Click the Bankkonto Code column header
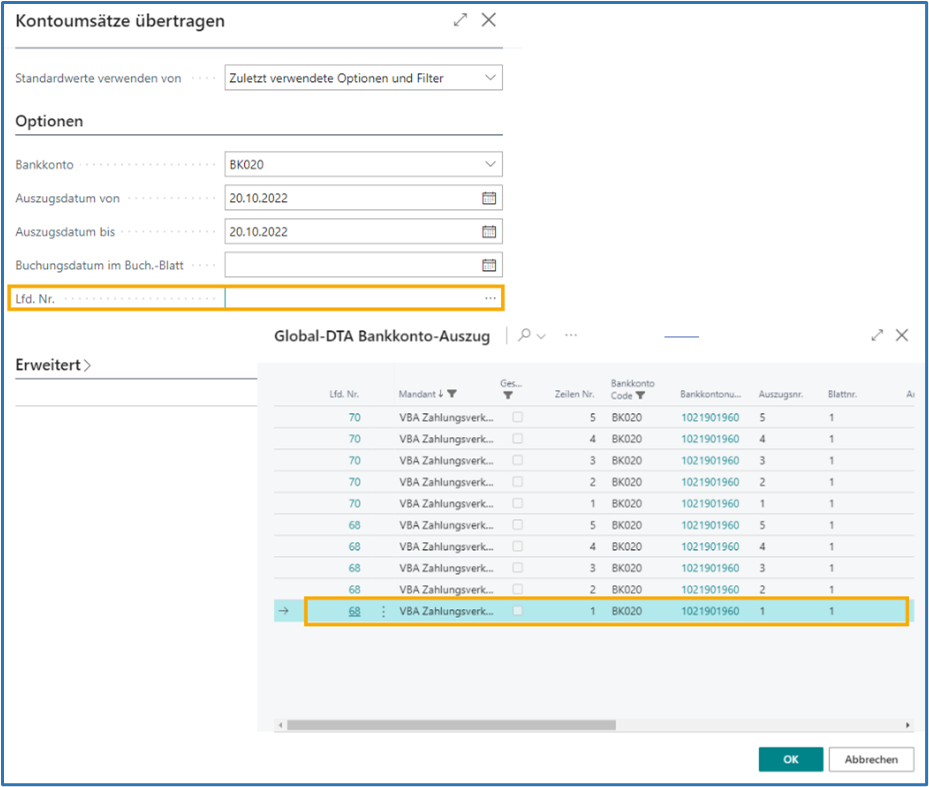The width and height of the screenshot is (929, 787). coord(628,389)
